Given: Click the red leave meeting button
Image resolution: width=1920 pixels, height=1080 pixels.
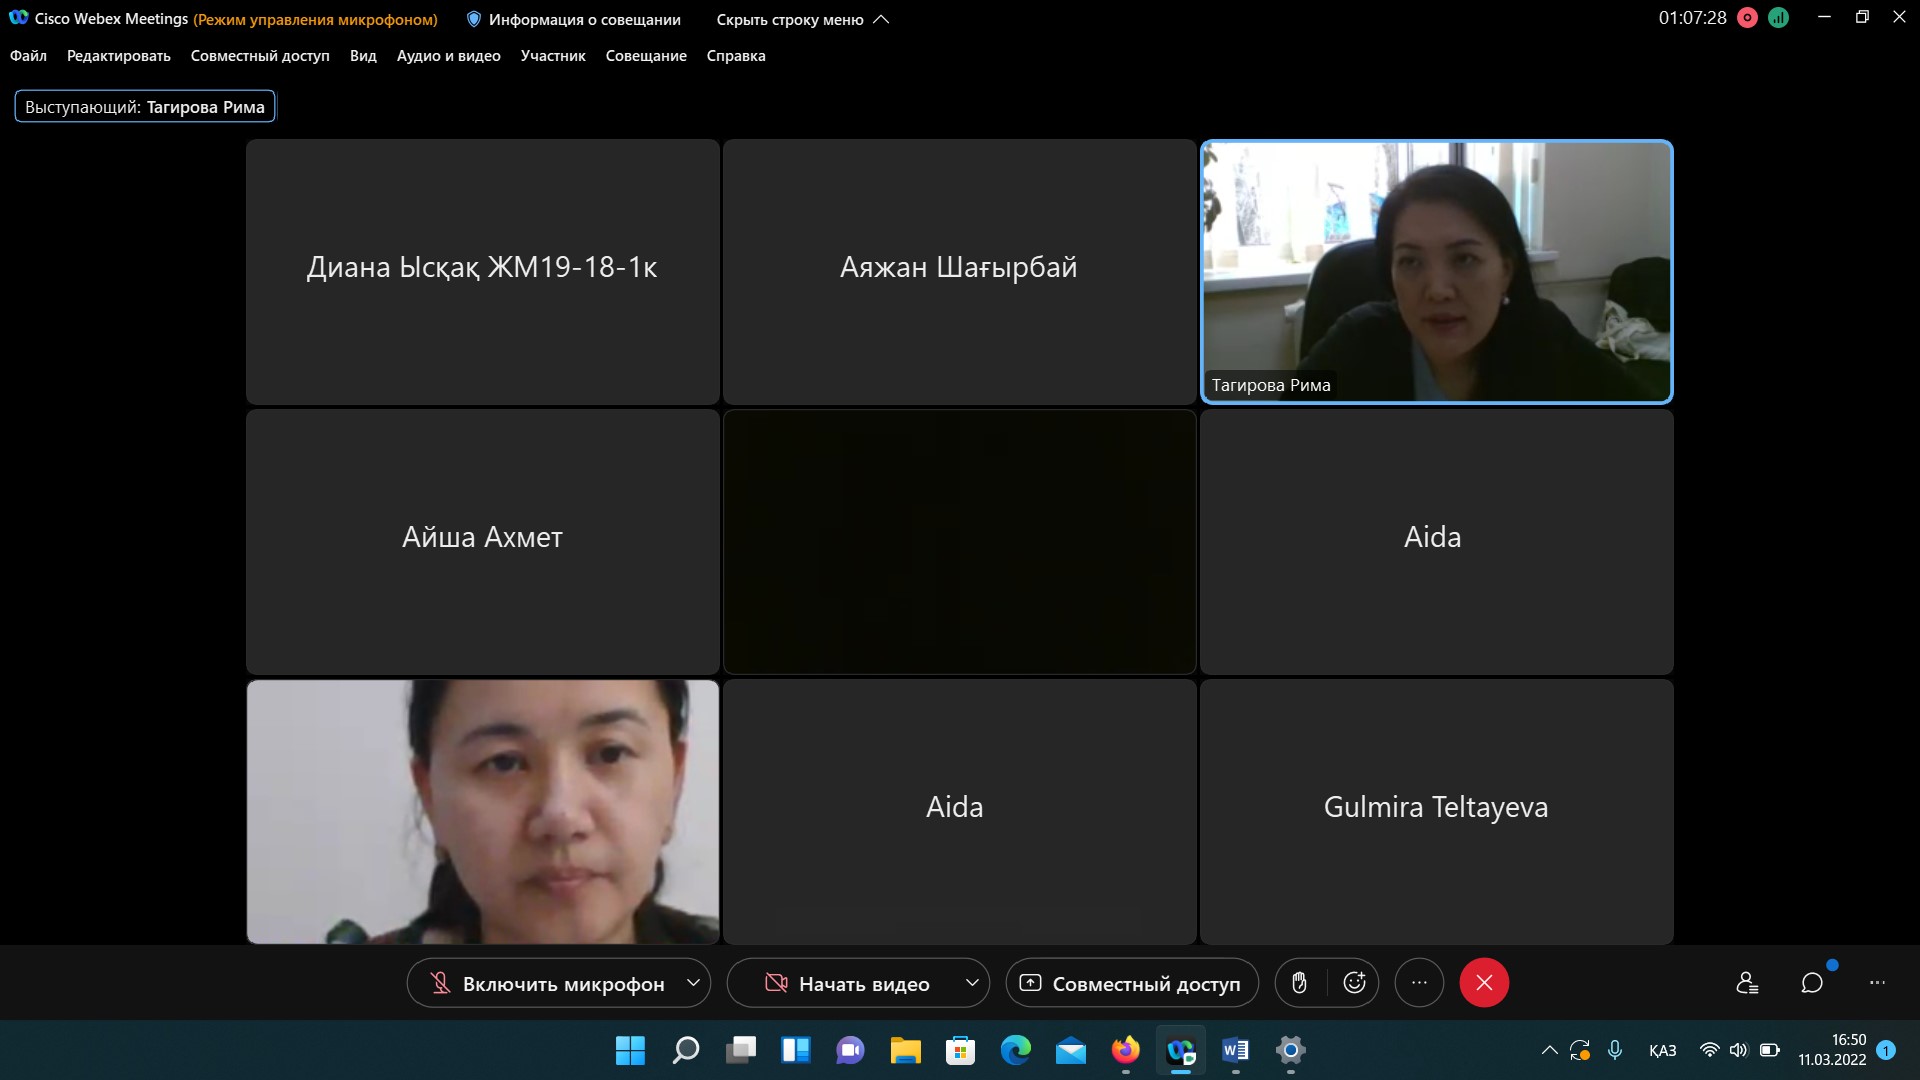Looking at the screenshot, I should (x=1484, y=983).
